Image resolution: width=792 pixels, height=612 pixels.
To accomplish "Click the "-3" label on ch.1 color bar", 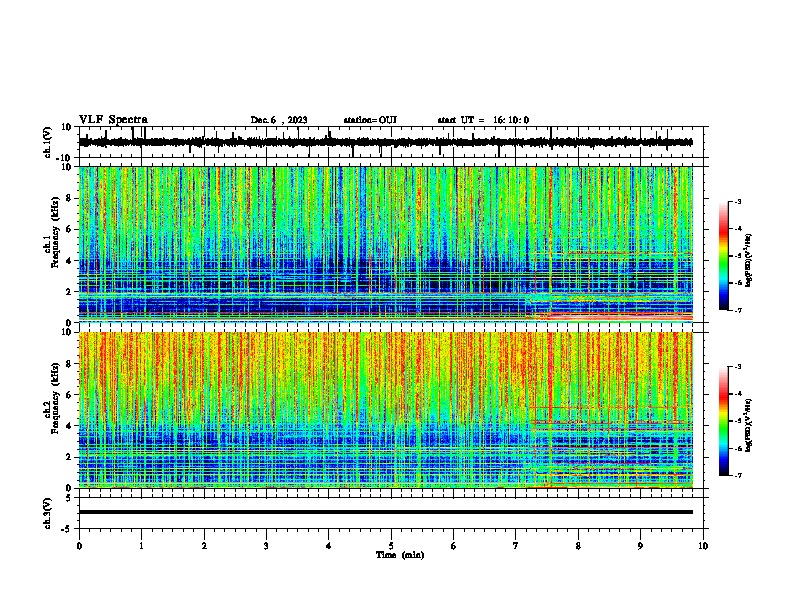I will coord(738,201).
